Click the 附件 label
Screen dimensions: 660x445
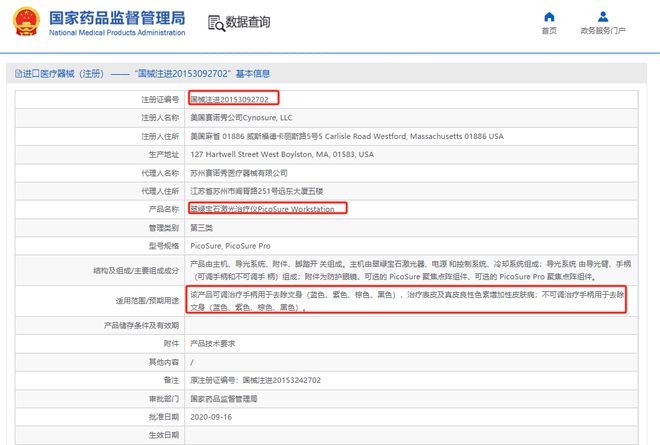(171, 344)
